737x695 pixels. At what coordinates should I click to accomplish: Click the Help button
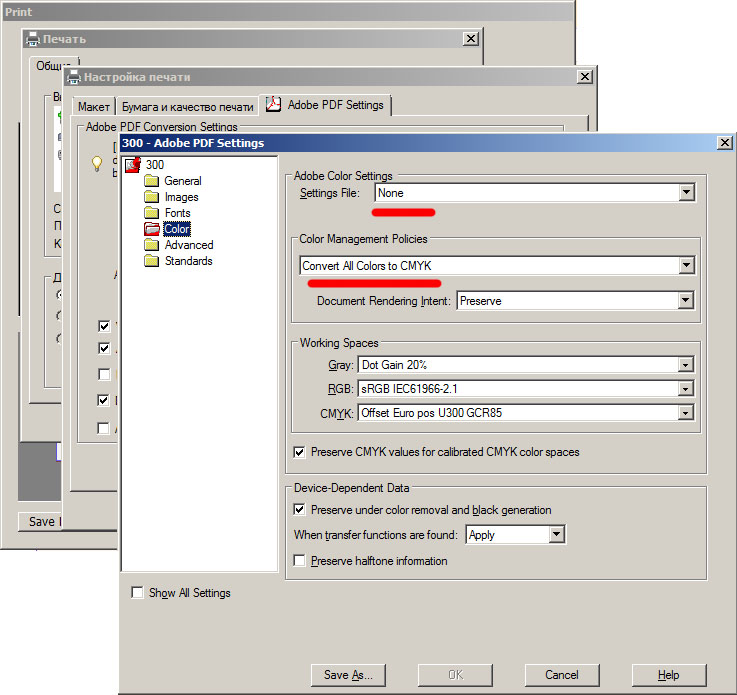(669, 675)
